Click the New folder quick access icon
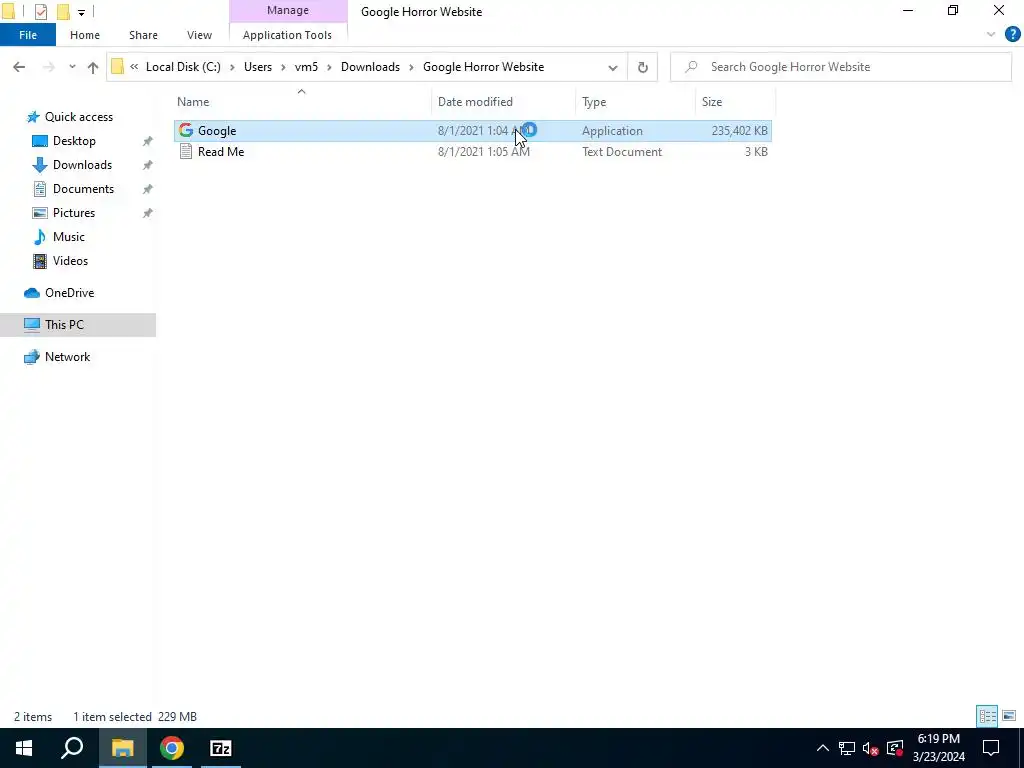 tap(63, 11)
